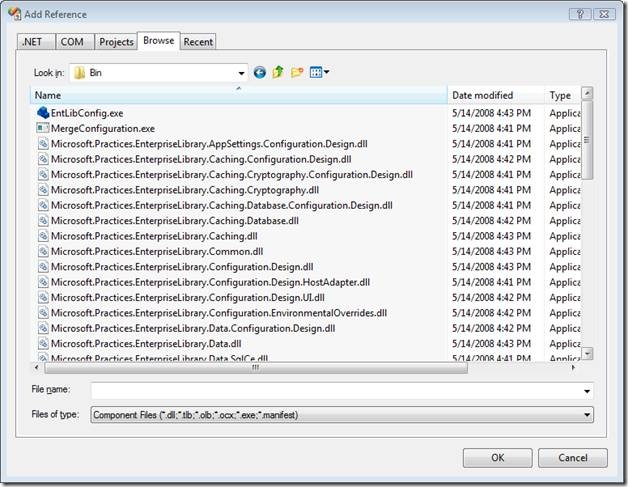
Task: Click icon of EnterpriseLibrary.Caching.dll
Action: click(x=43, y=236)
